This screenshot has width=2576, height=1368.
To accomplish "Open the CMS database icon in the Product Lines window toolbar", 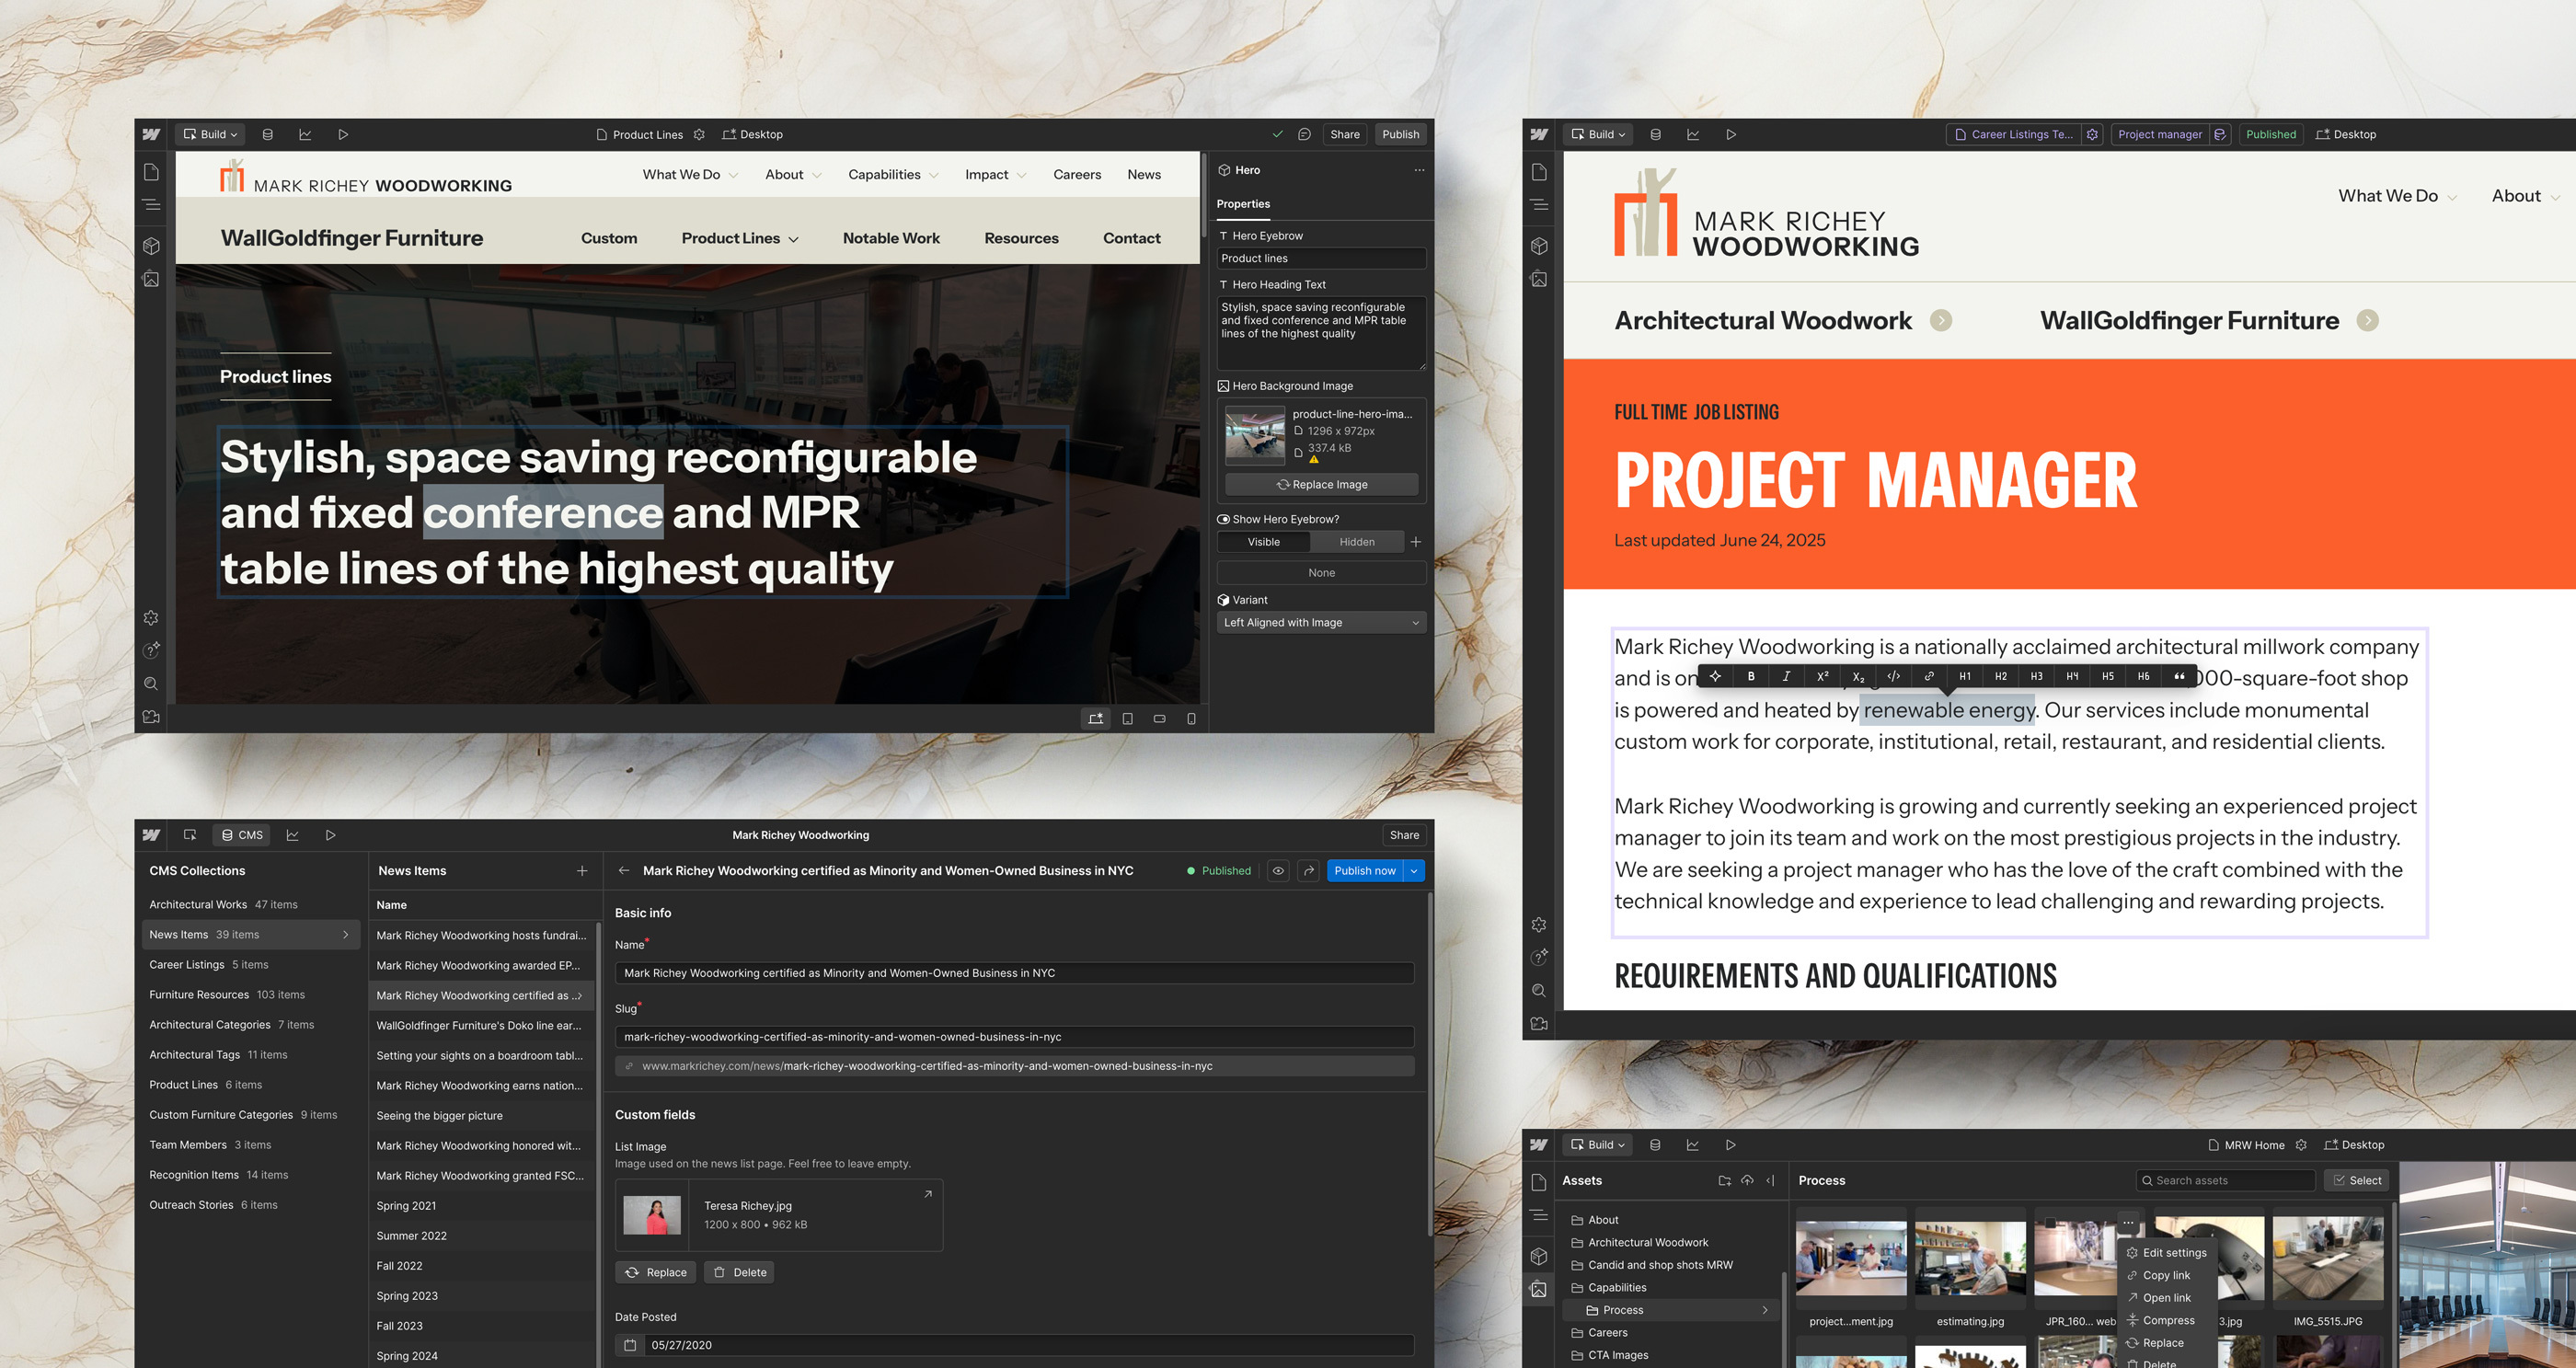I will coord(268,134).
